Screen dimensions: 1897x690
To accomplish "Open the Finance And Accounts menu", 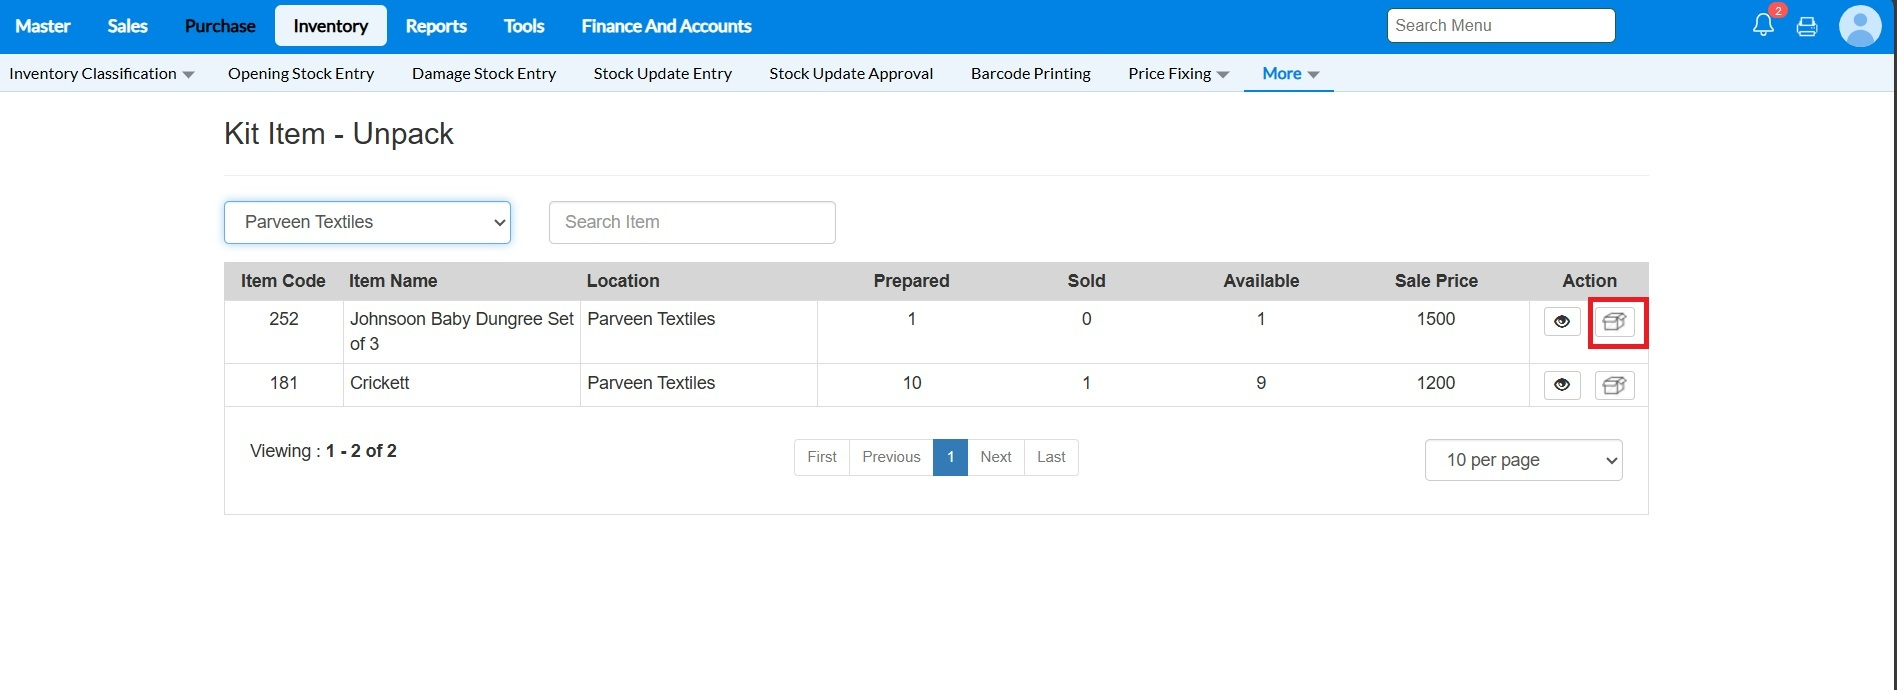I will 666,26.
